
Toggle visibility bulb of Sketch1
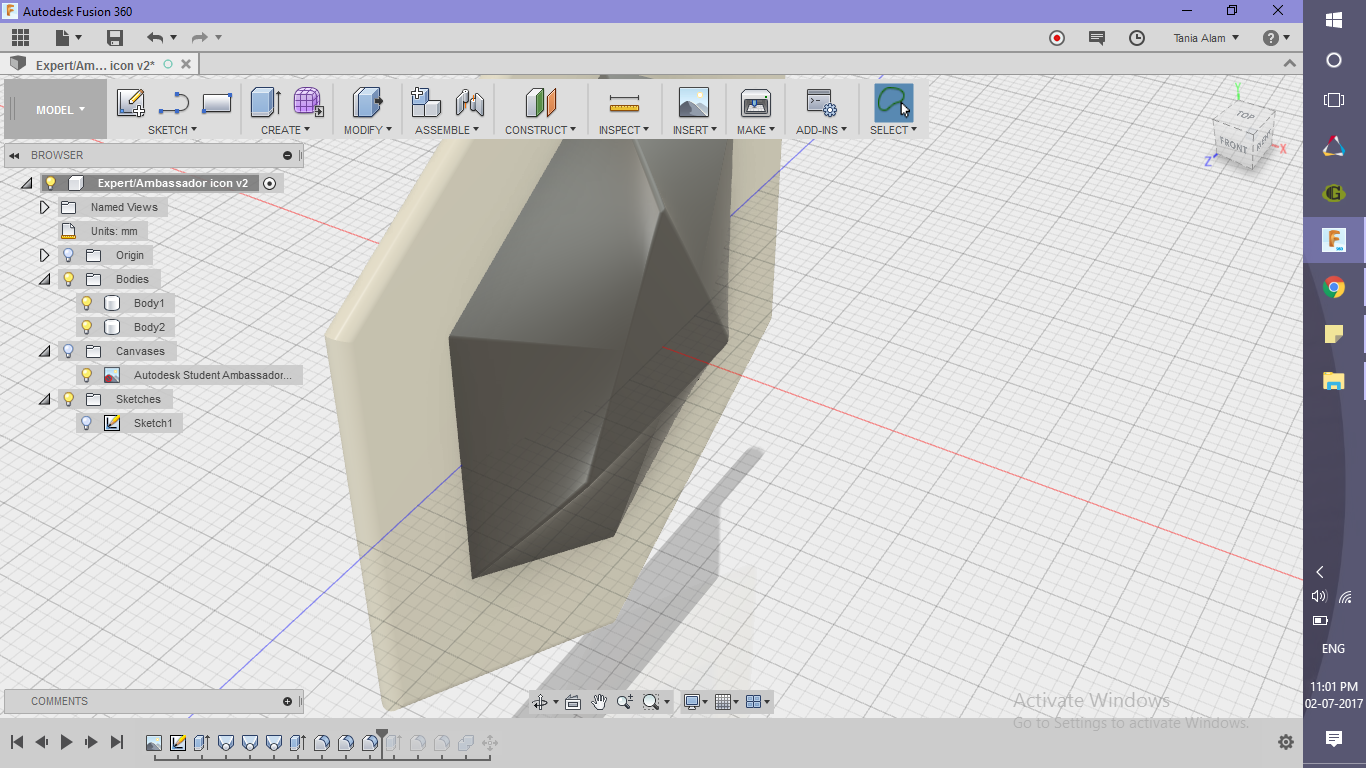87,423
